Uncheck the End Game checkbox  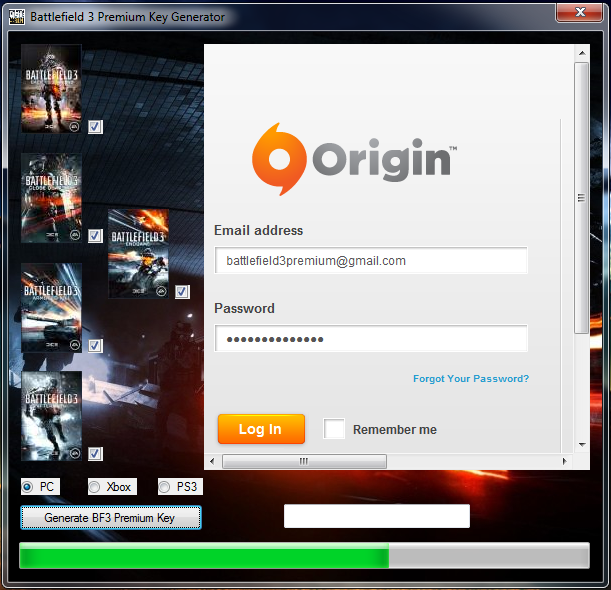click(182, 291)
